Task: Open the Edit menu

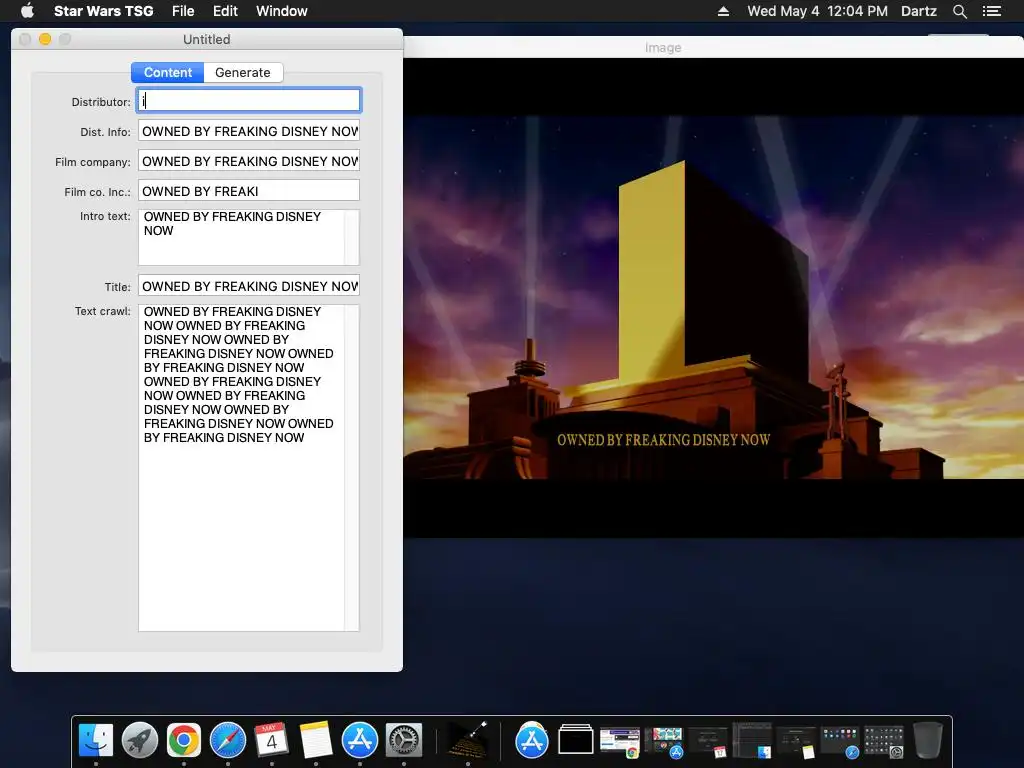Action: coord(225,11)
